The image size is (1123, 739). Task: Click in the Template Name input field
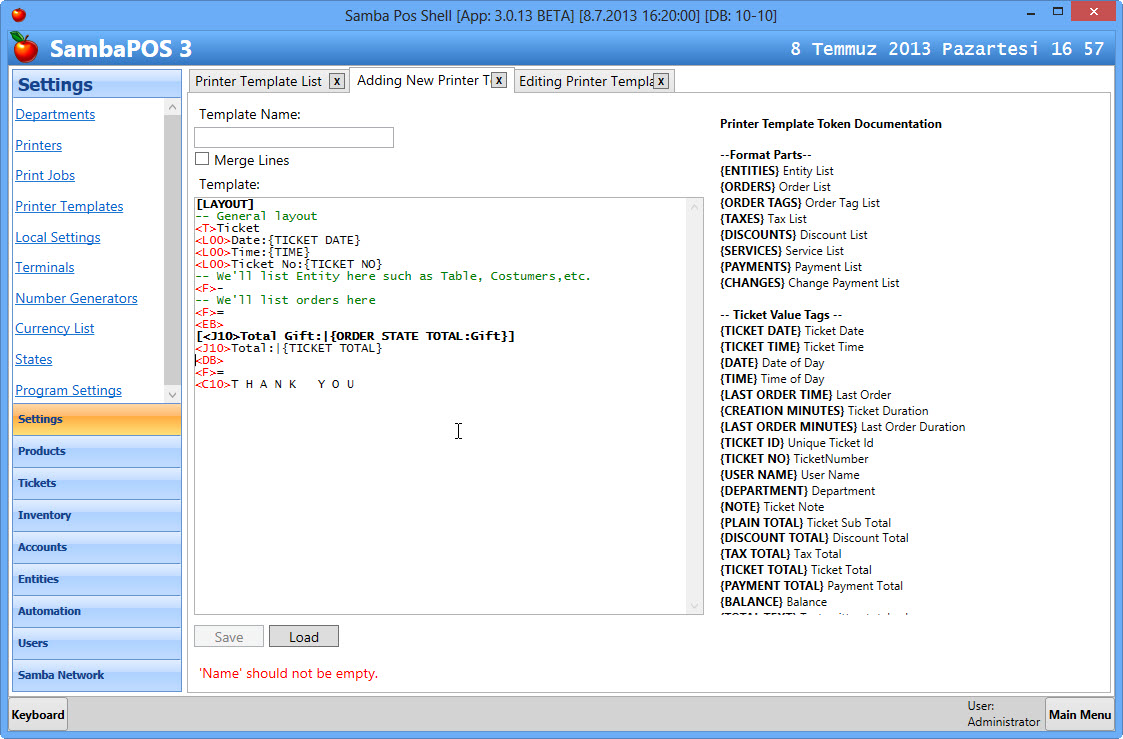point(294,138)
